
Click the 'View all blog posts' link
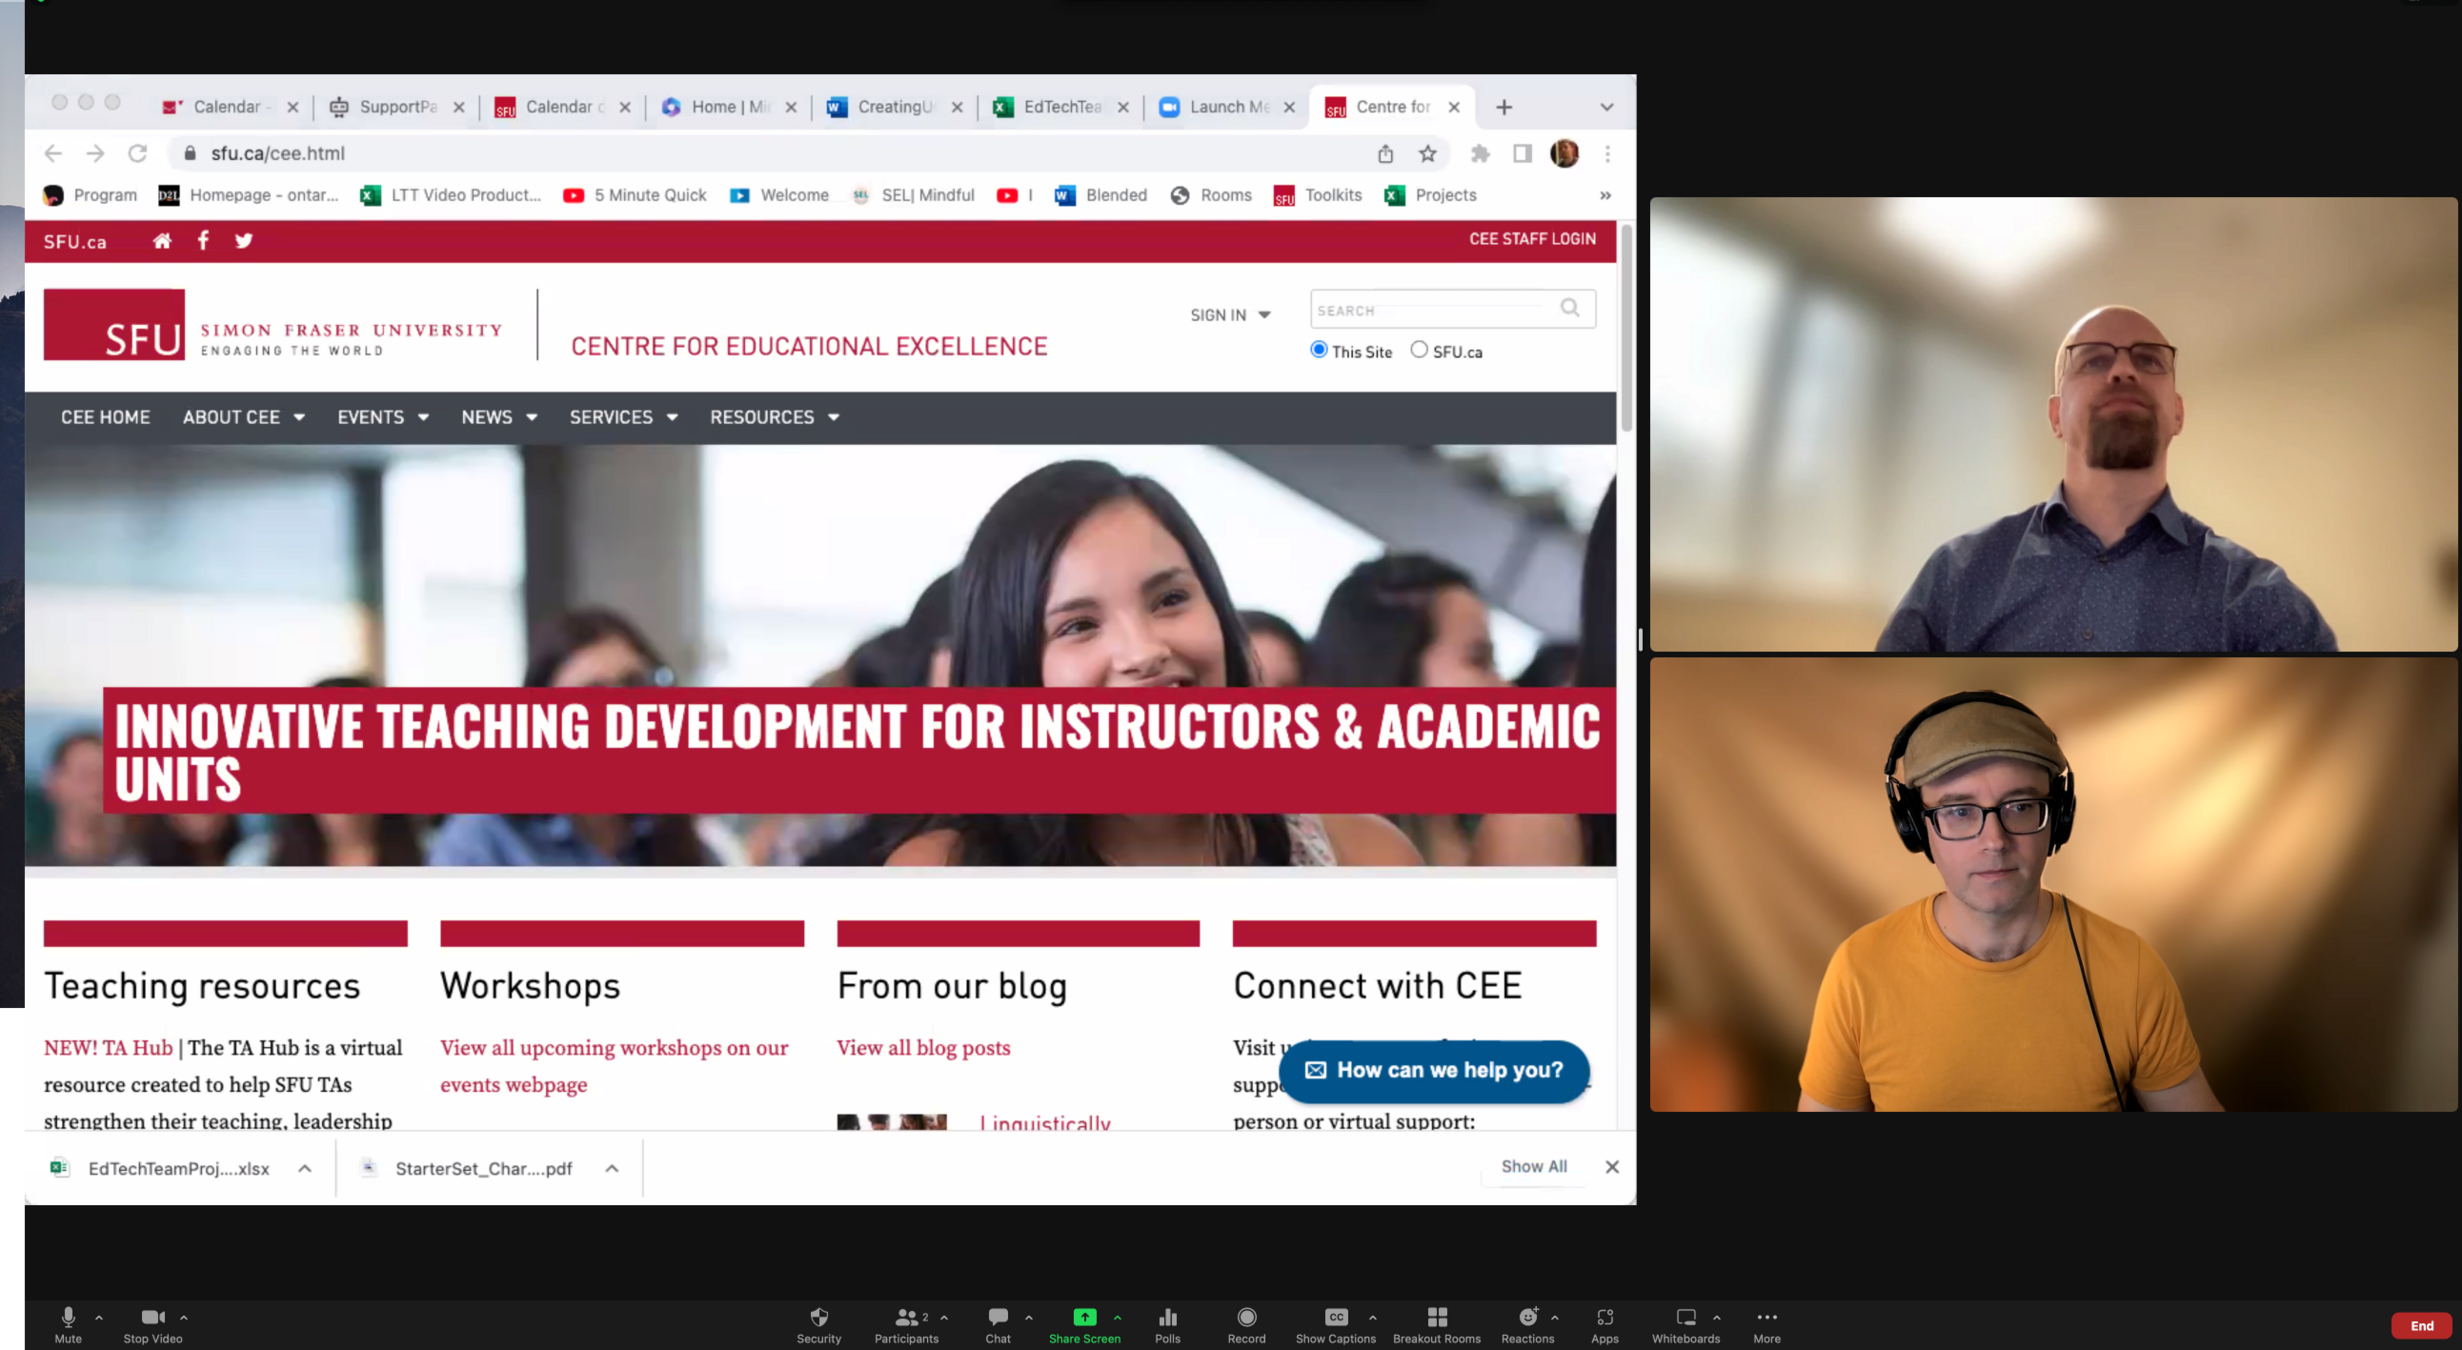[923, 1047]
